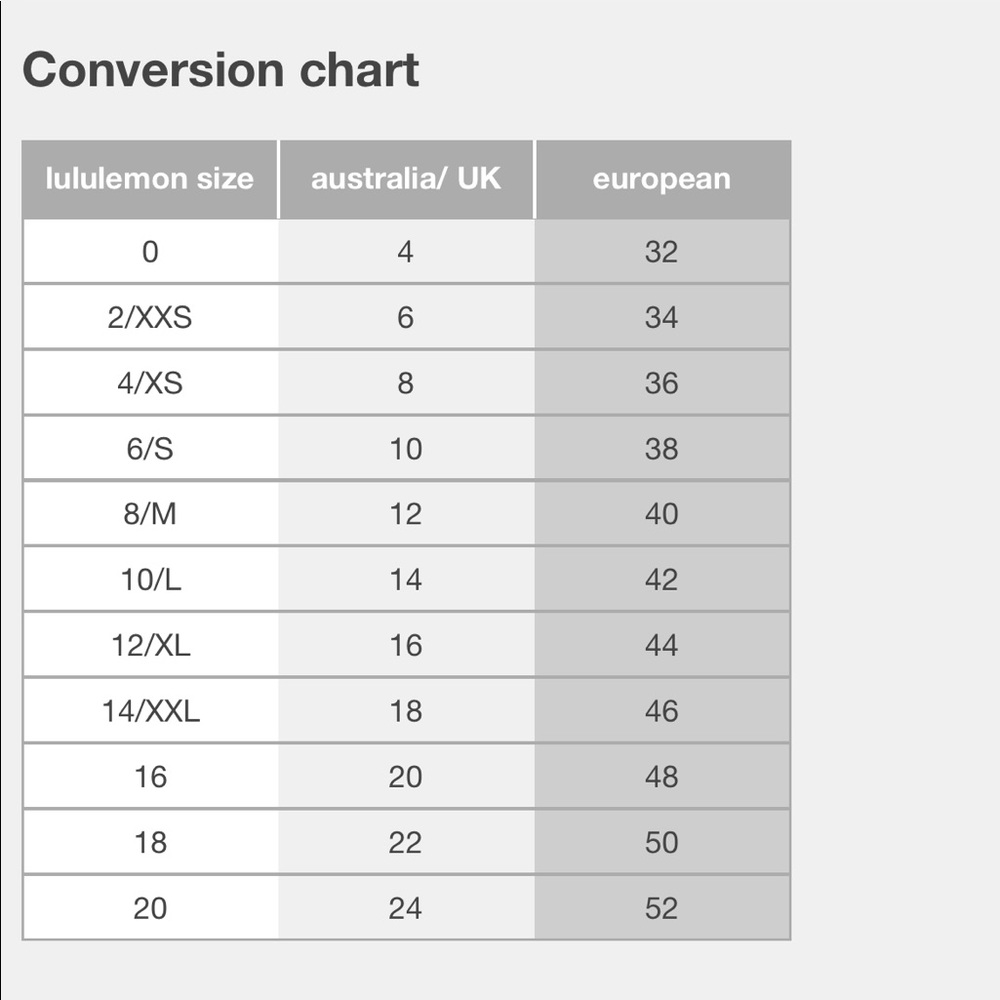This screenshot has width=1000, height=1000.
Task: Select European size 46 cell
Action: (x=661, y=711)
